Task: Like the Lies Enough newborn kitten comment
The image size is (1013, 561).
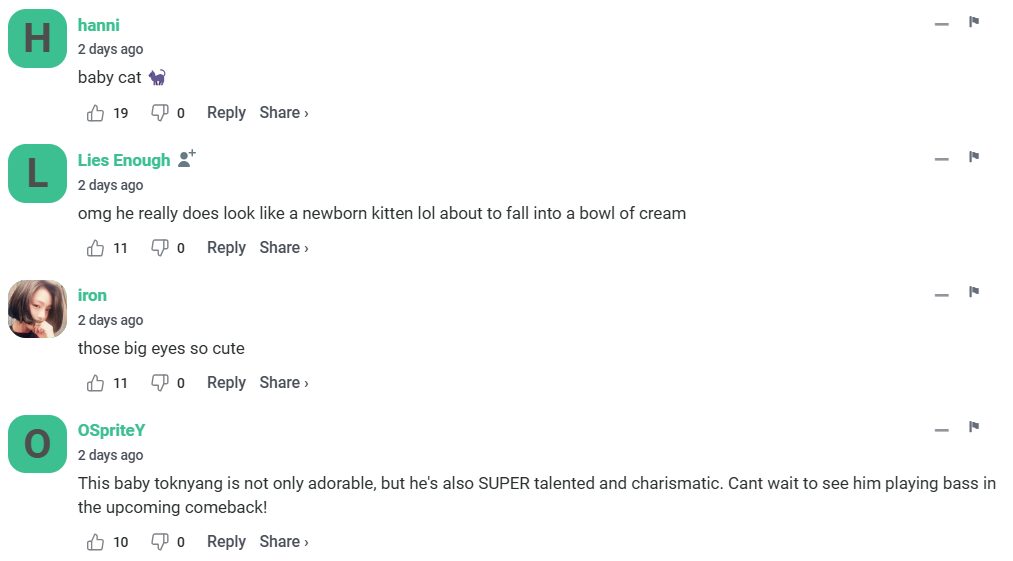Action: pos(96,248)
